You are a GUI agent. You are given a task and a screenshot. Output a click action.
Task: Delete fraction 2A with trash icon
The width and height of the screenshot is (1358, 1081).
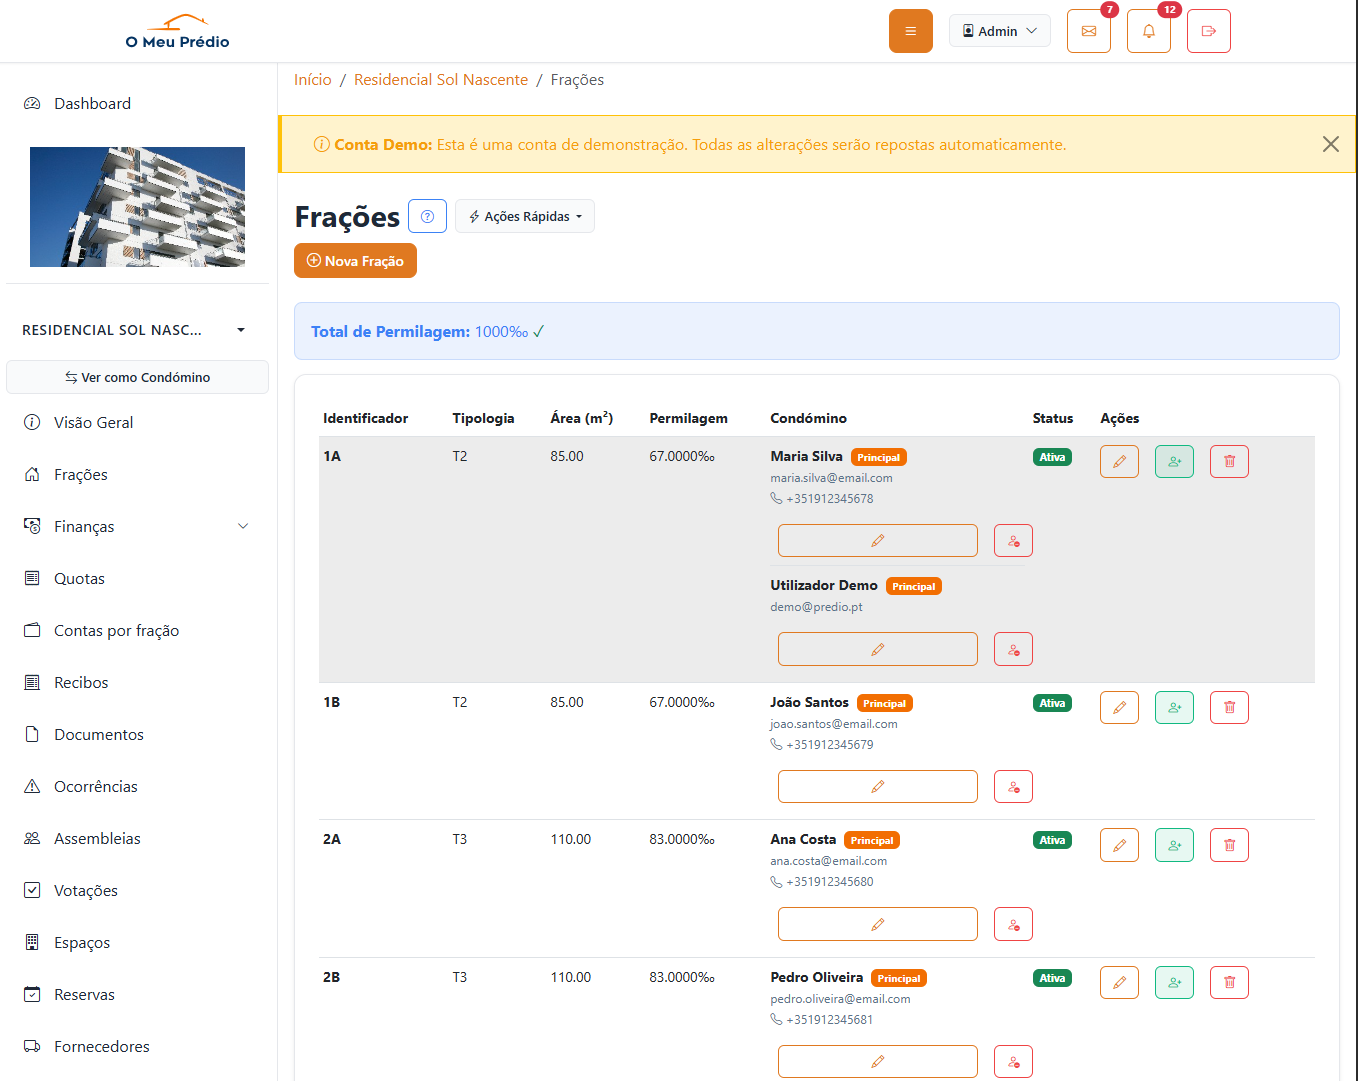[x=1229, y=845]
